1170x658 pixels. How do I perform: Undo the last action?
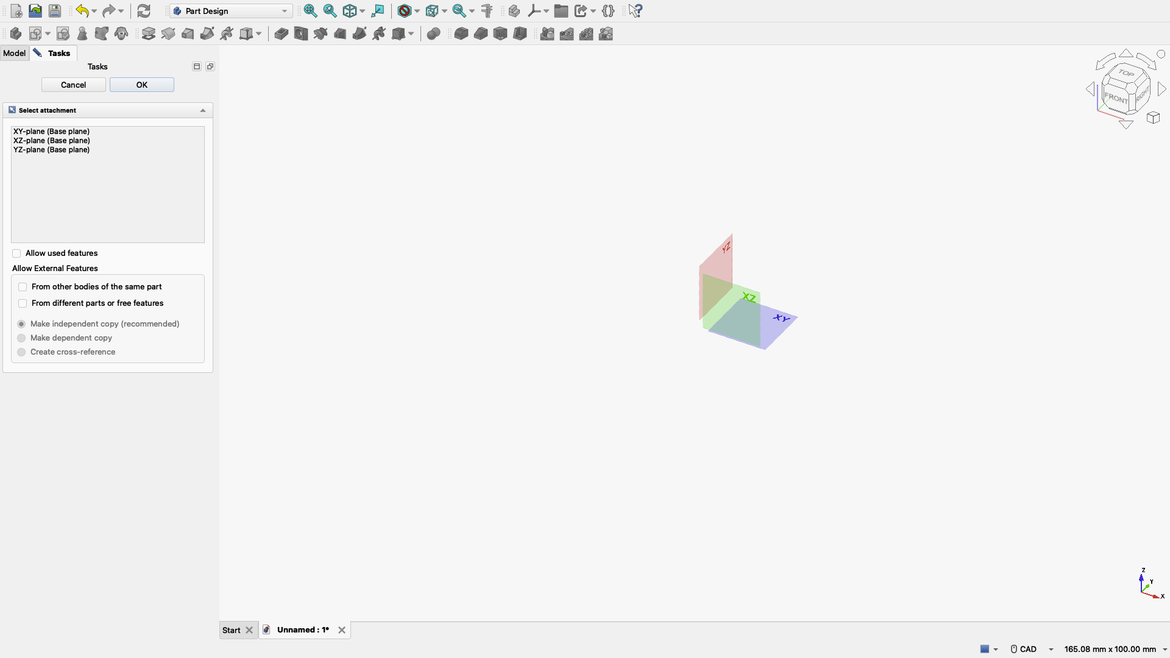[x=80, y=10]
